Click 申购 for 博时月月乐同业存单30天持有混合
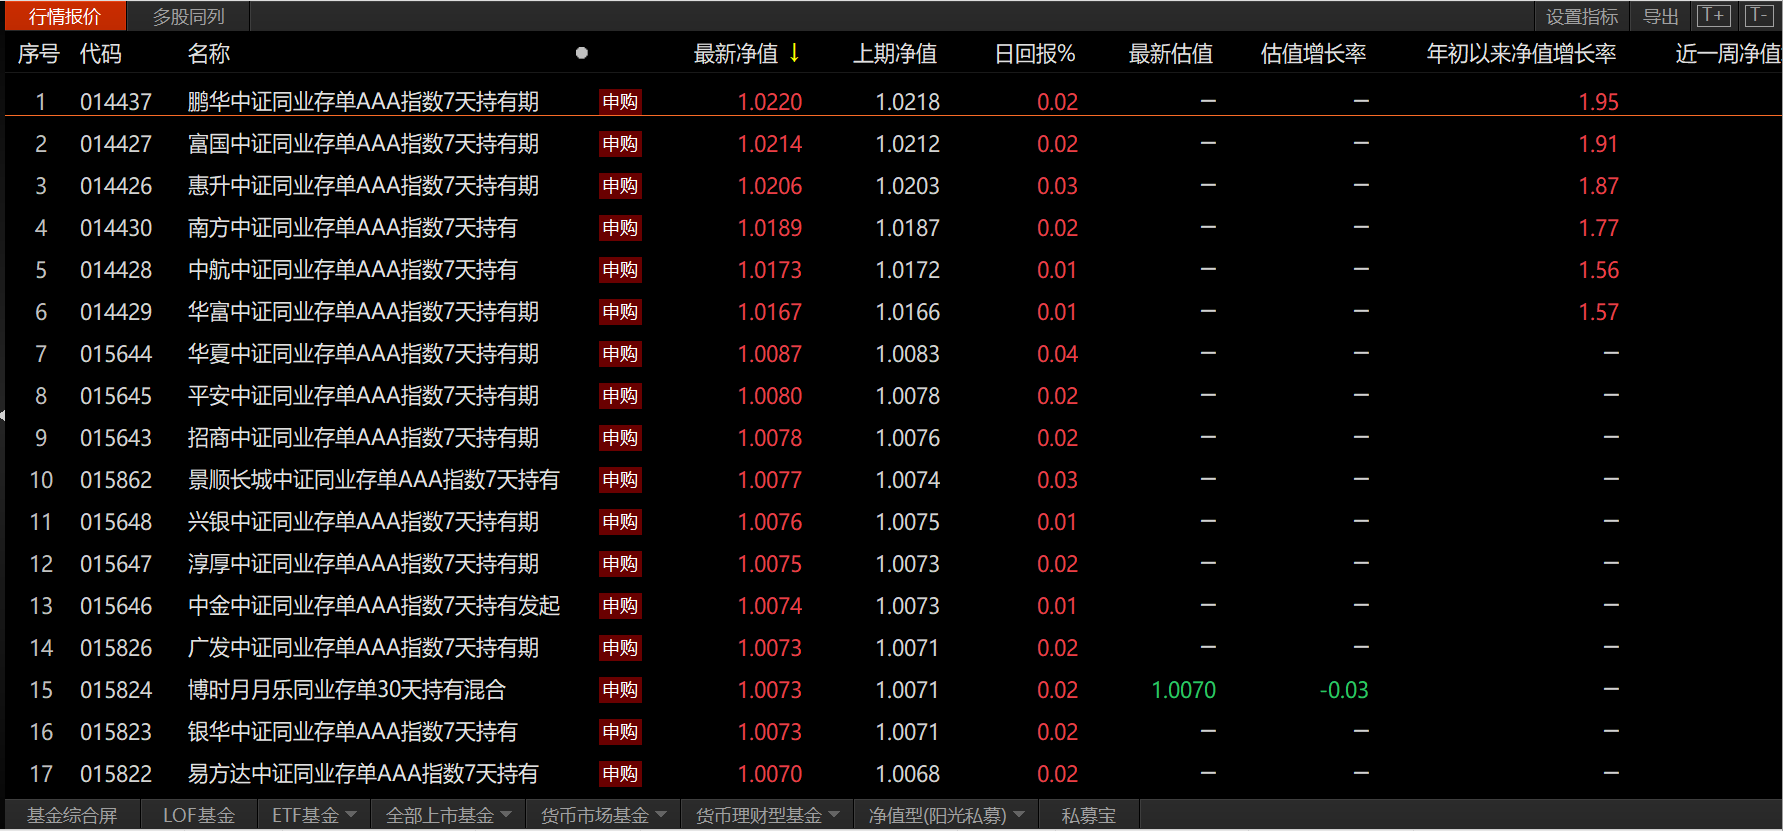 [620, 690]
